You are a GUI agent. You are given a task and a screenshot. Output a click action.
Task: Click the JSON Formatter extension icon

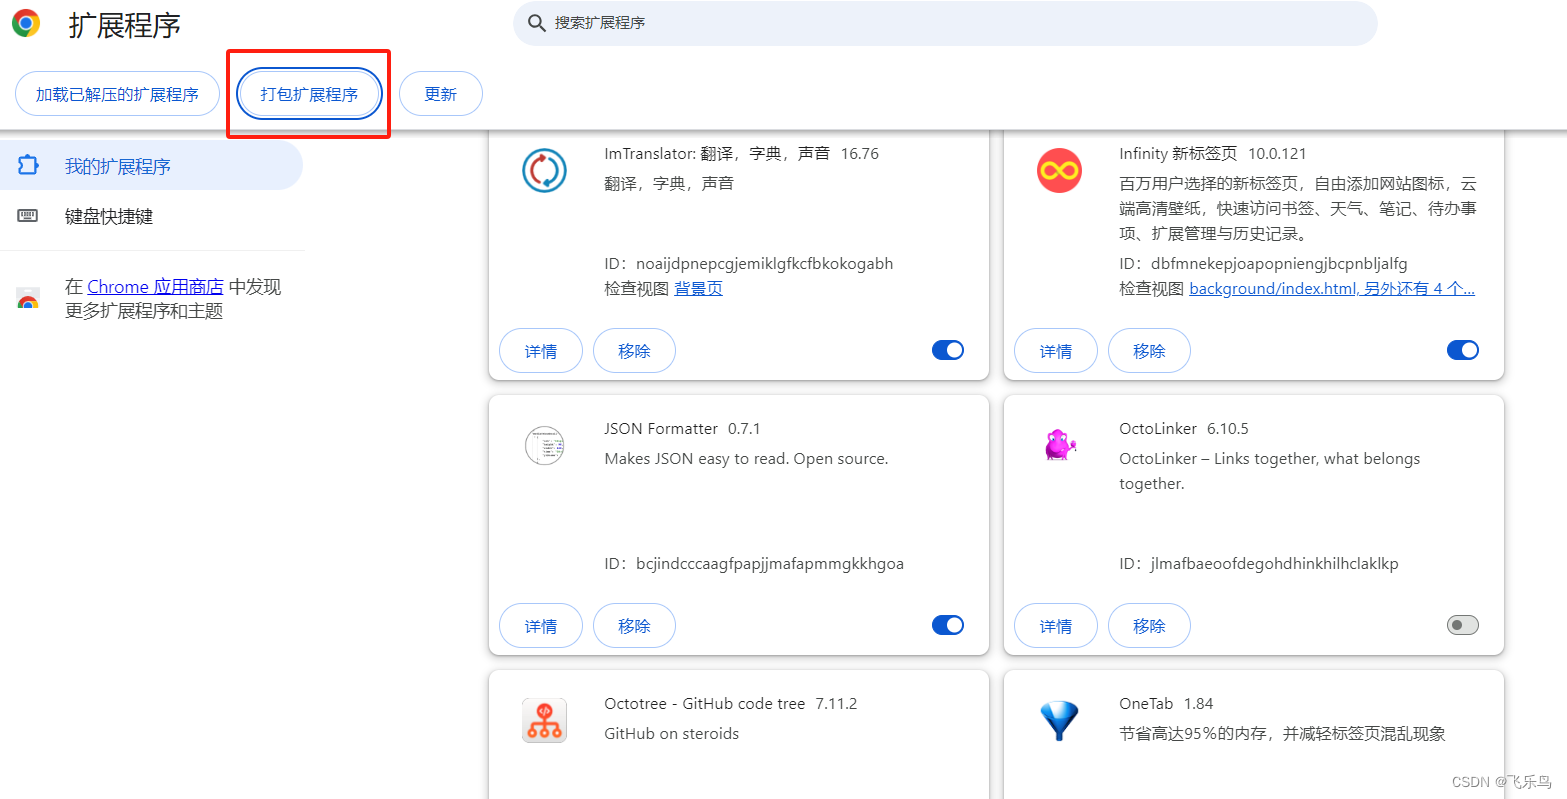pyautogui.click(x=544, y=445)
